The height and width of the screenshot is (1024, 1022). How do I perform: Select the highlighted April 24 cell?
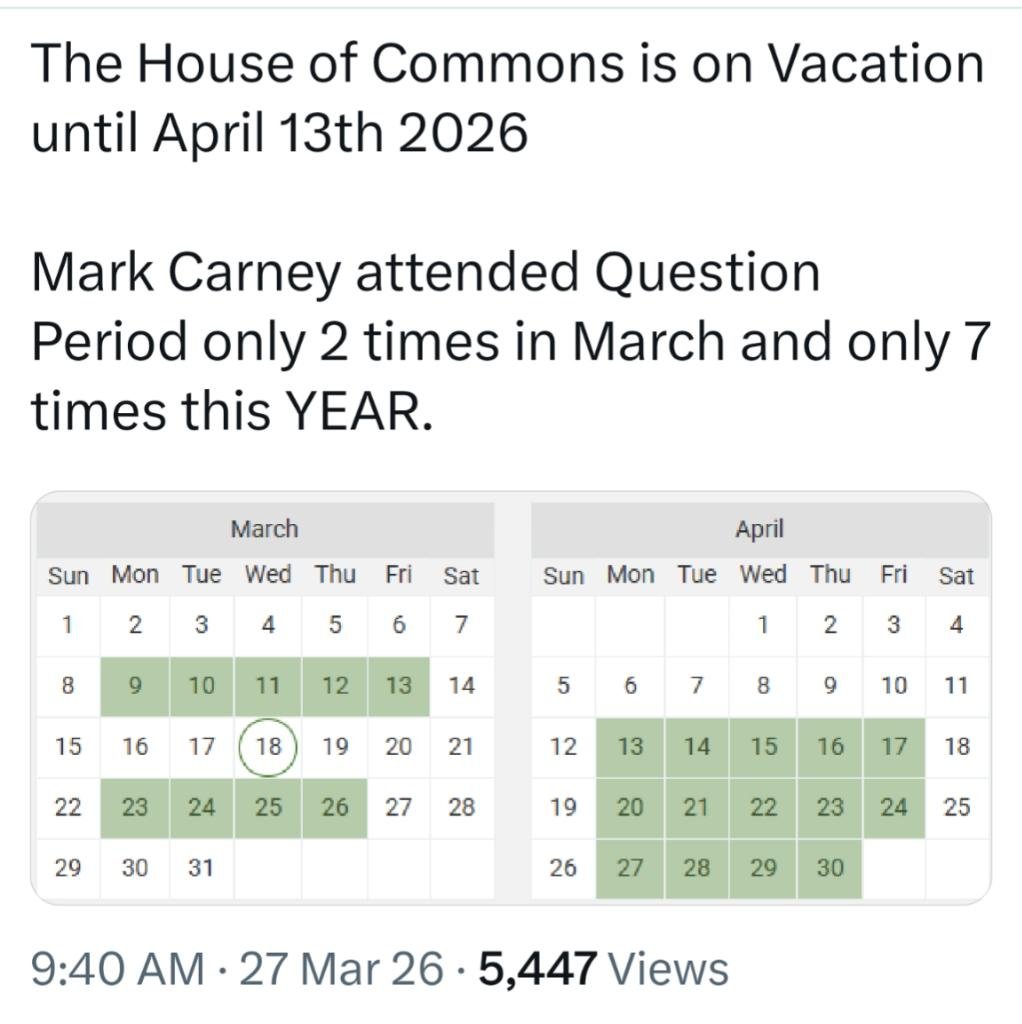tap(893, 807)
